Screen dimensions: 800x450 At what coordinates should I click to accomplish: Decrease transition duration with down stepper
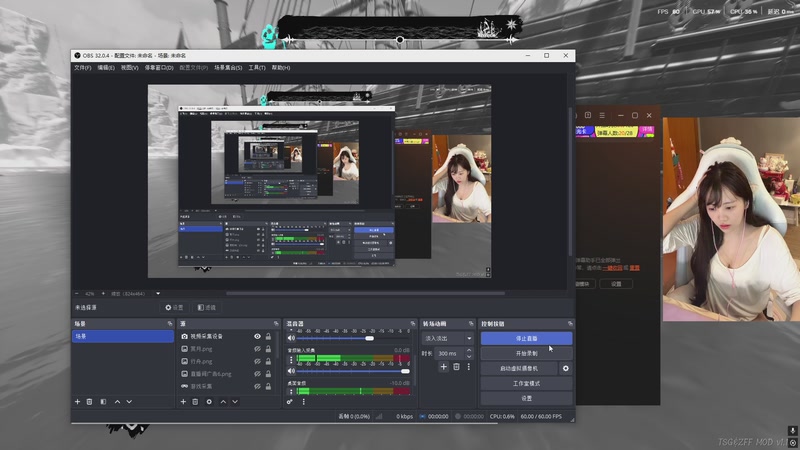coord(469,356)
